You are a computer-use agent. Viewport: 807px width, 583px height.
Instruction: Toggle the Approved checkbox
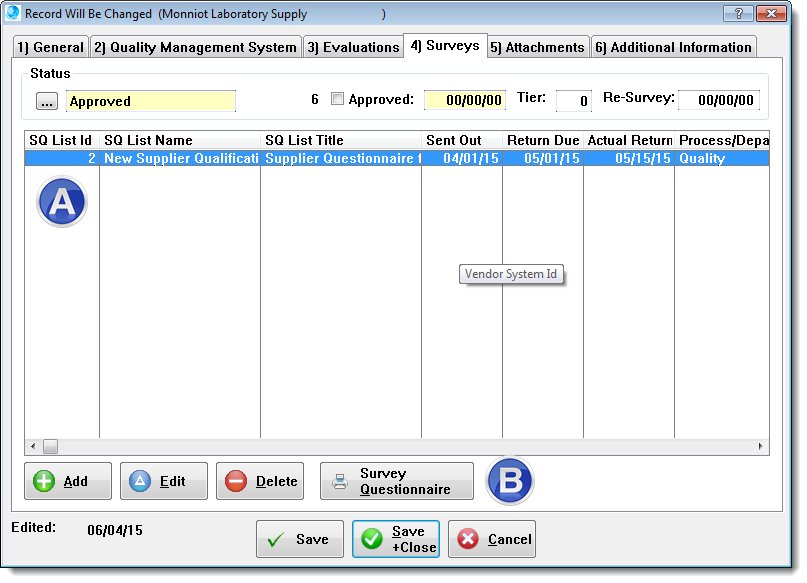coord(337,100)
